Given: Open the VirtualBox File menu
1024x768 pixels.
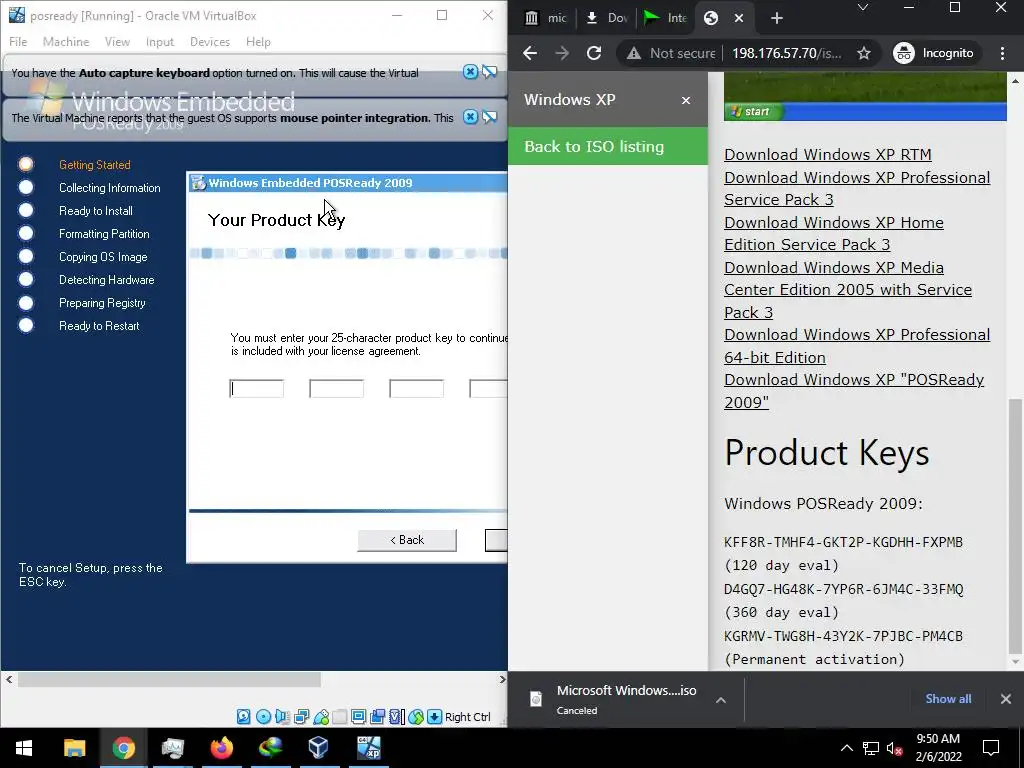Looking at the screenshot, I should (18, 42).
